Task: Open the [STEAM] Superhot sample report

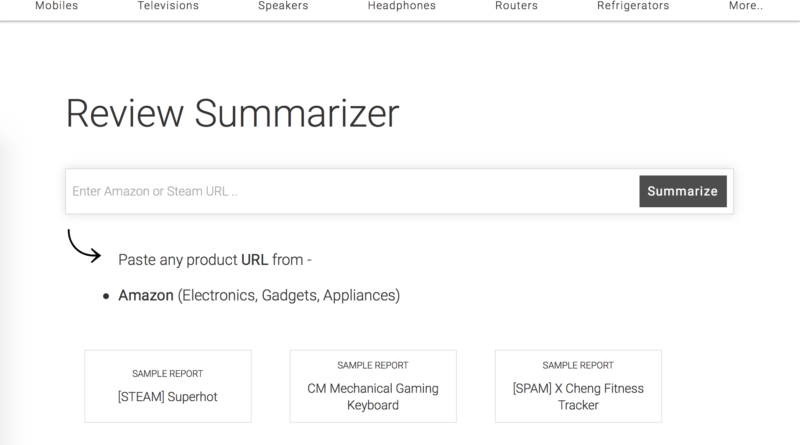Action: 168,386
